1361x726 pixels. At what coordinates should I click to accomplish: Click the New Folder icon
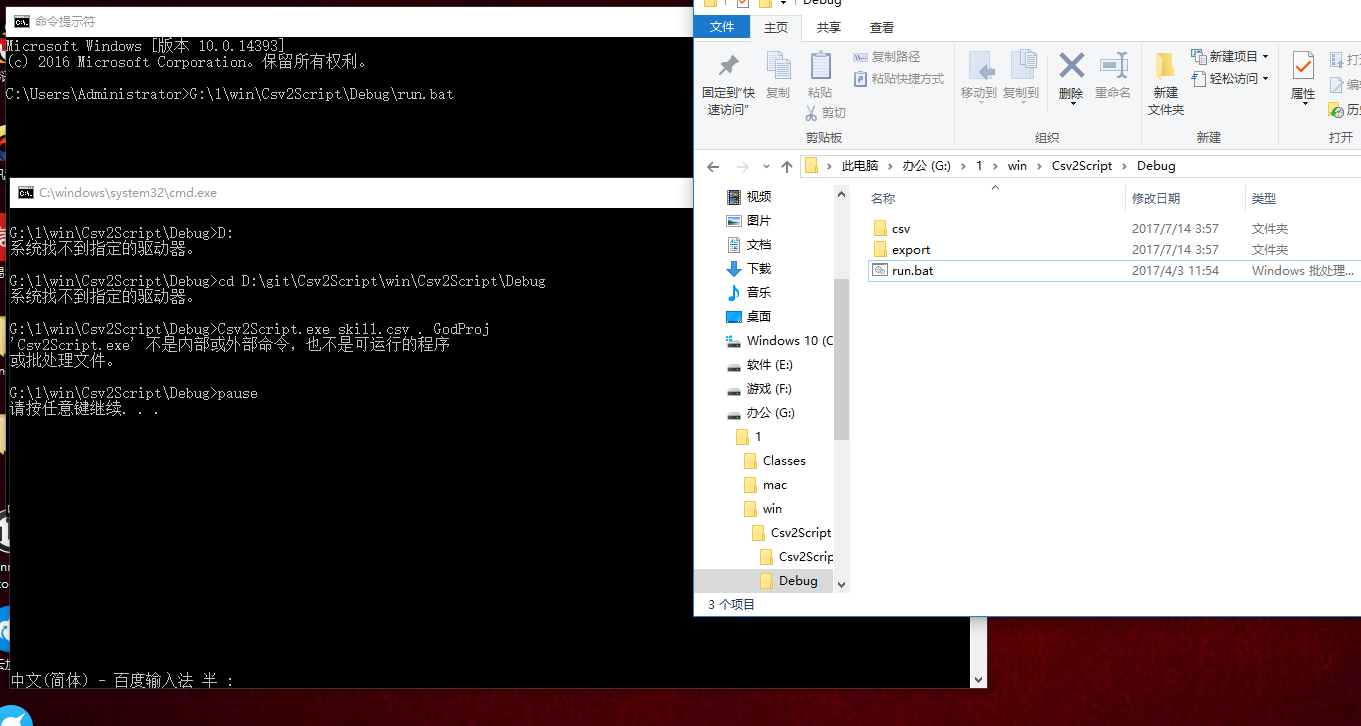click(x=1165, y=66)
